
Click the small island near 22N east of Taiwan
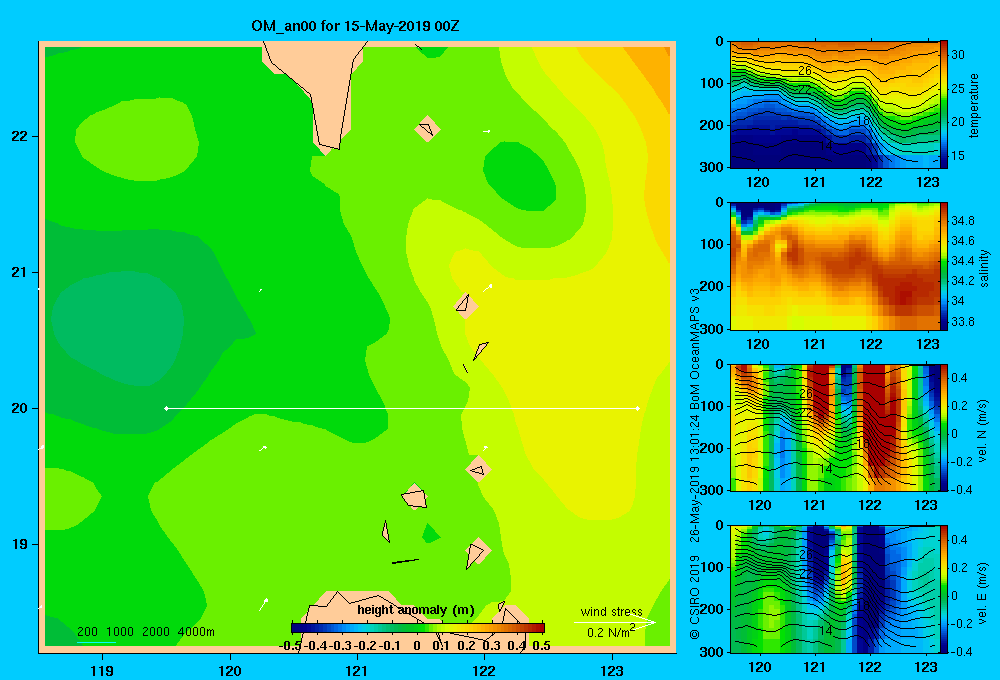pos(427,129)
